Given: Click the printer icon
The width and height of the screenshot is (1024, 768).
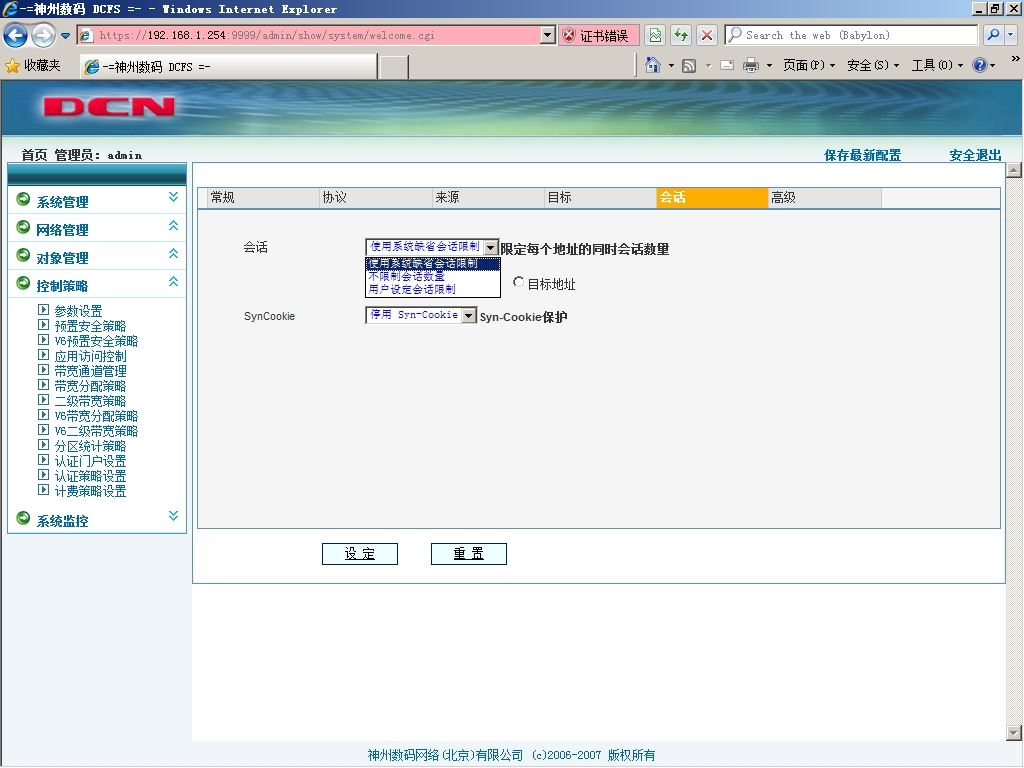Looking at the screenshot, I should click(751, 65).
